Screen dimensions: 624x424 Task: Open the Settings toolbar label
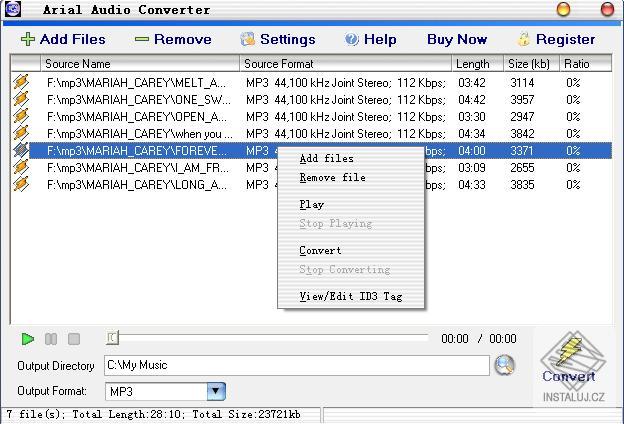pos(288,39)
